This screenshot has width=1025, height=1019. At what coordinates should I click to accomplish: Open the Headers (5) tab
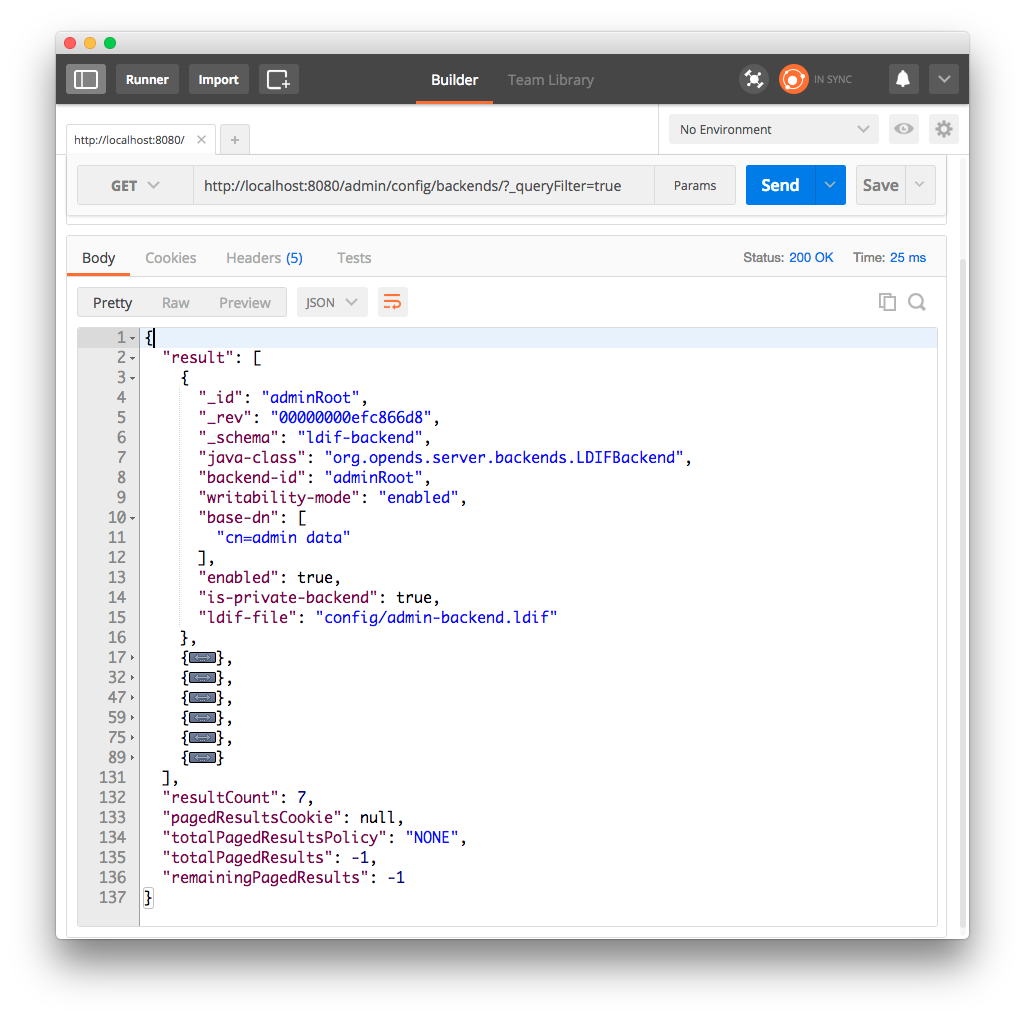[x=263, y=257]
